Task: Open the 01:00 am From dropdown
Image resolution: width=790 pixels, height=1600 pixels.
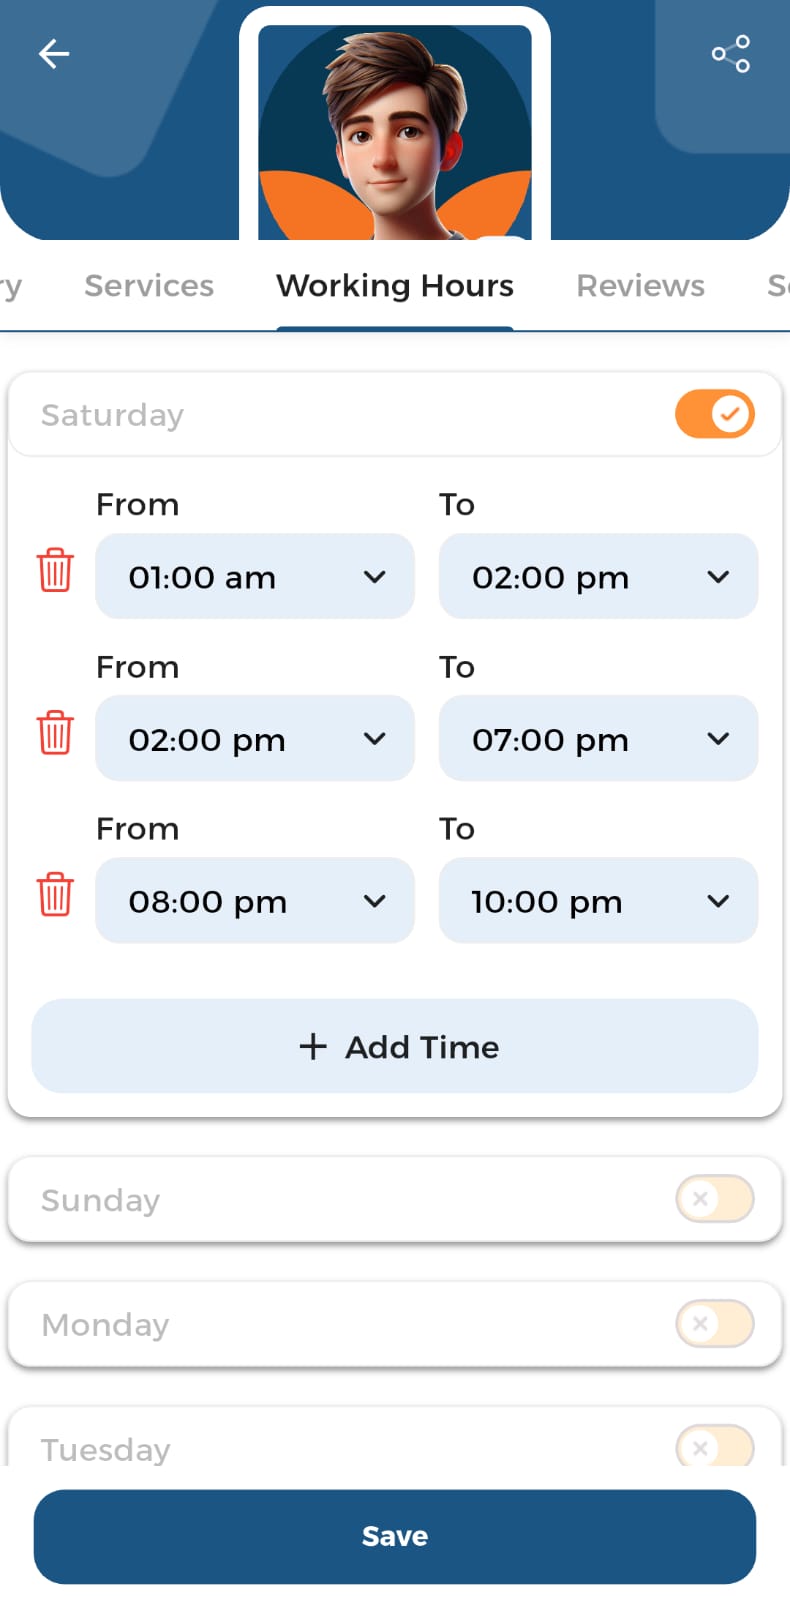Action: 254,576
